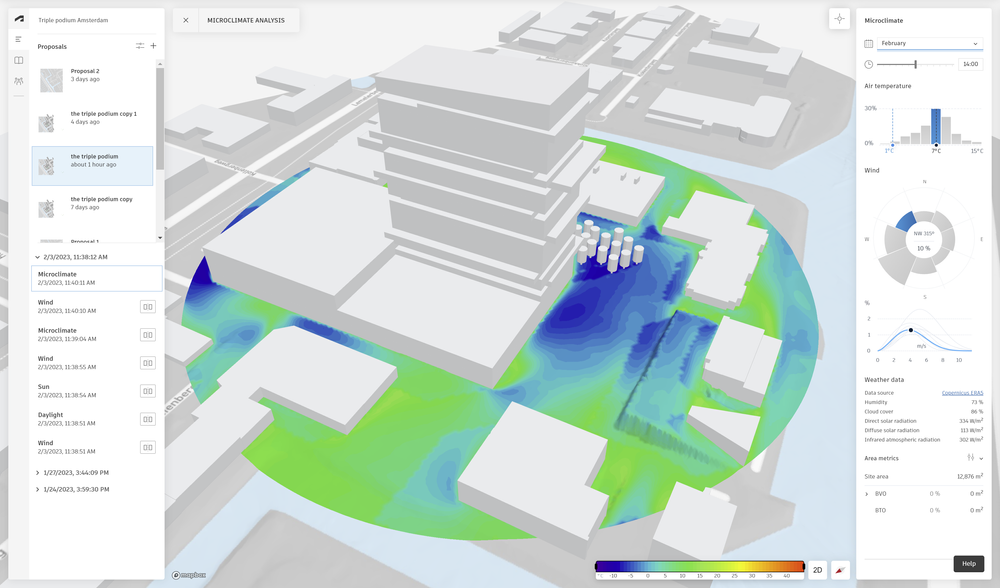Click the calendar icon beside the month selector
The height and width of the screenshot is (588, 1000).
click(868, 44)
